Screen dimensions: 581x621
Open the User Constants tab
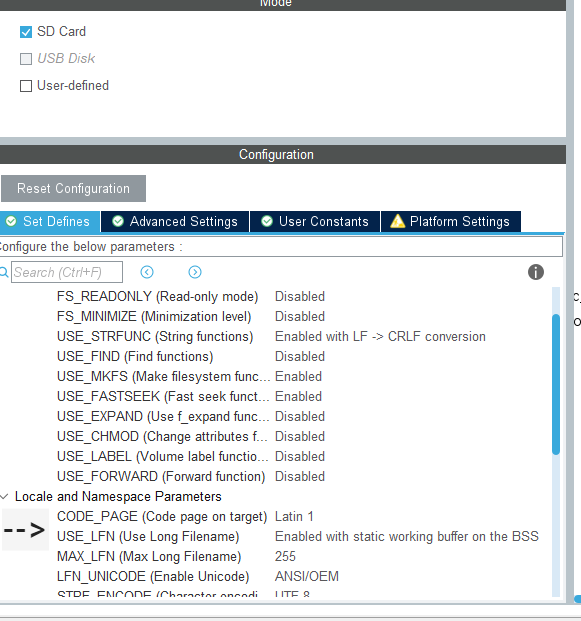click(x=315, y=221)
